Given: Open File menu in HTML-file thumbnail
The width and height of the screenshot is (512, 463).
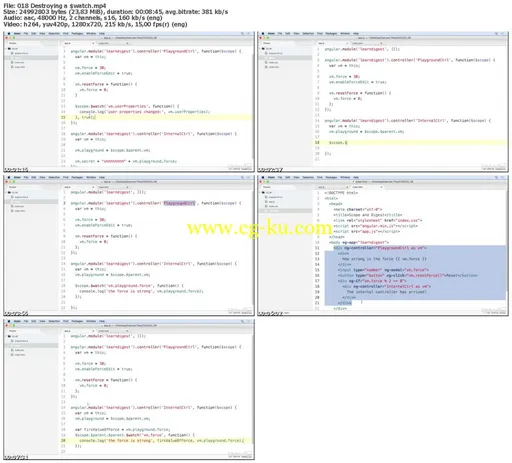Looking at the screenshot, I should coord(280,177).
